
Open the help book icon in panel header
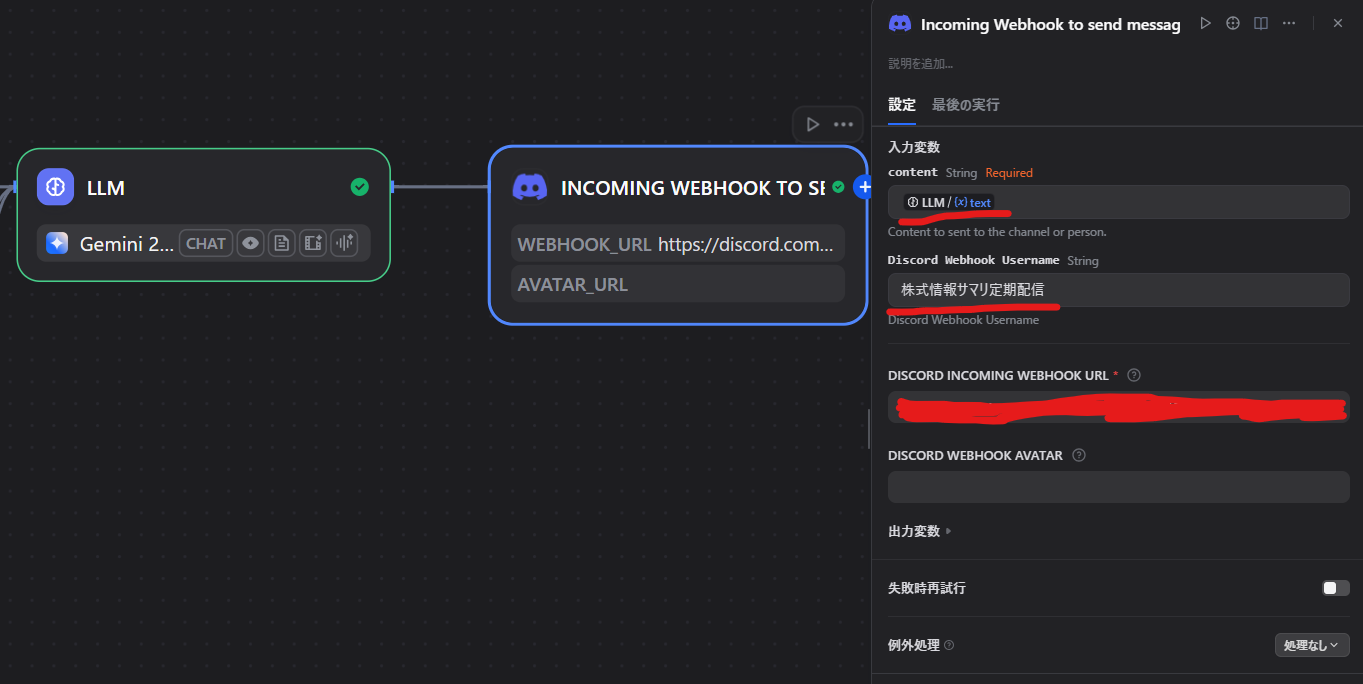pyautogui.click(x=1261, y=23)
